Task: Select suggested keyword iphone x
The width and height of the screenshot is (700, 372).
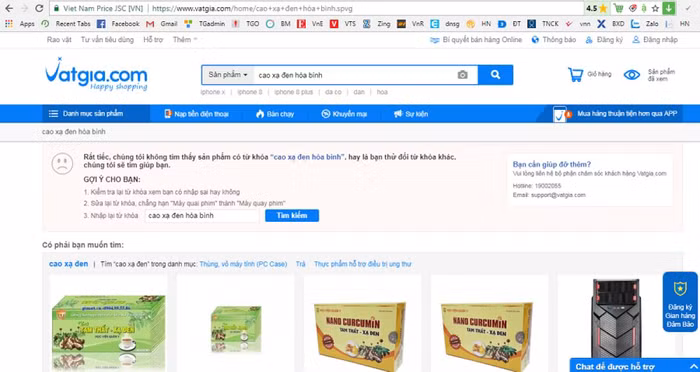Action: pos(212,92)
